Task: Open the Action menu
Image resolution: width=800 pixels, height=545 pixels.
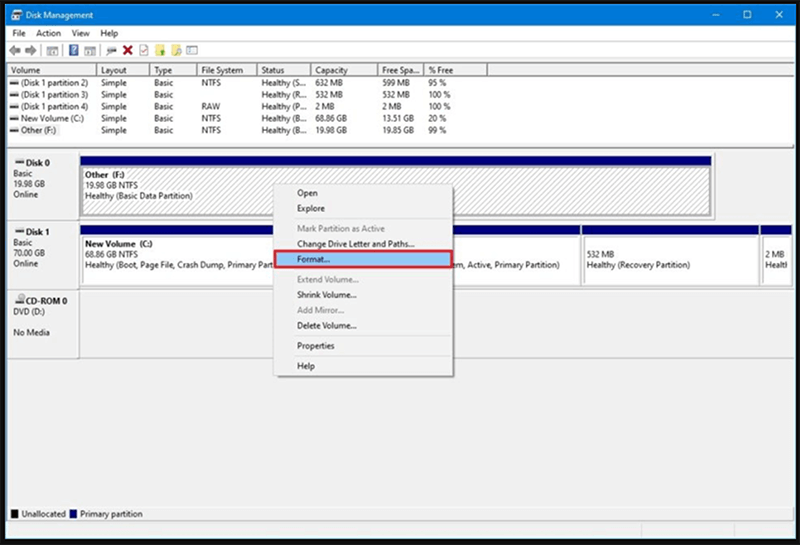Action: pyautogui.click(x=48, y=33)
